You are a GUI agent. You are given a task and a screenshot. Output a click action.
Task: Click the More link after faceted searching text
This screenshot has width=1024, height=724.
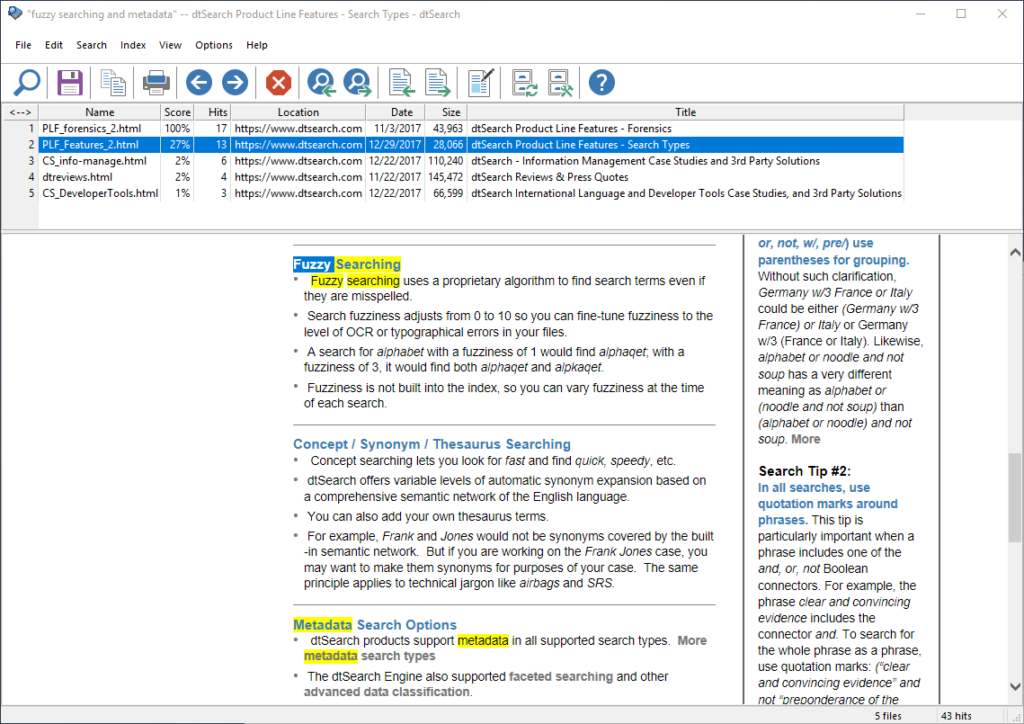tap(693, 640)
